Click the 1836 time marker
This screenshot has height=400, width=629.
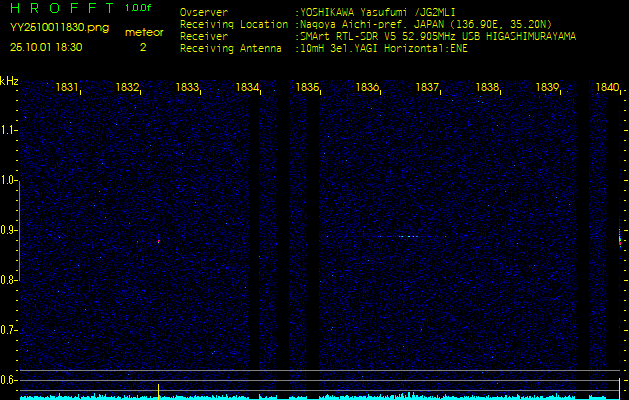point(367,87)
